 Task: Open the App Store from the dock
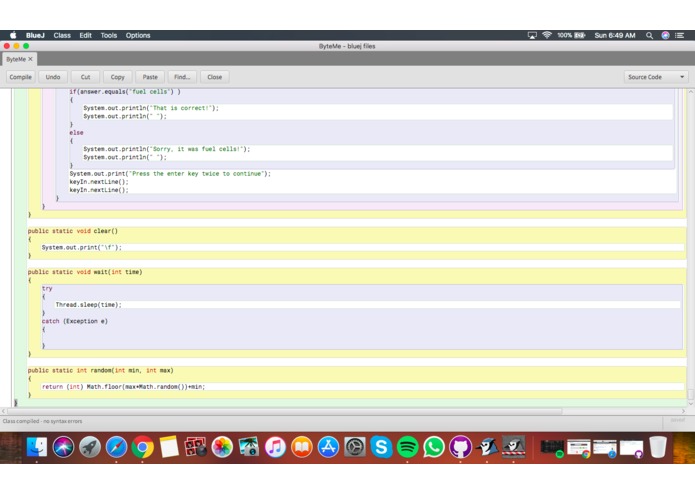click(328, 447)
